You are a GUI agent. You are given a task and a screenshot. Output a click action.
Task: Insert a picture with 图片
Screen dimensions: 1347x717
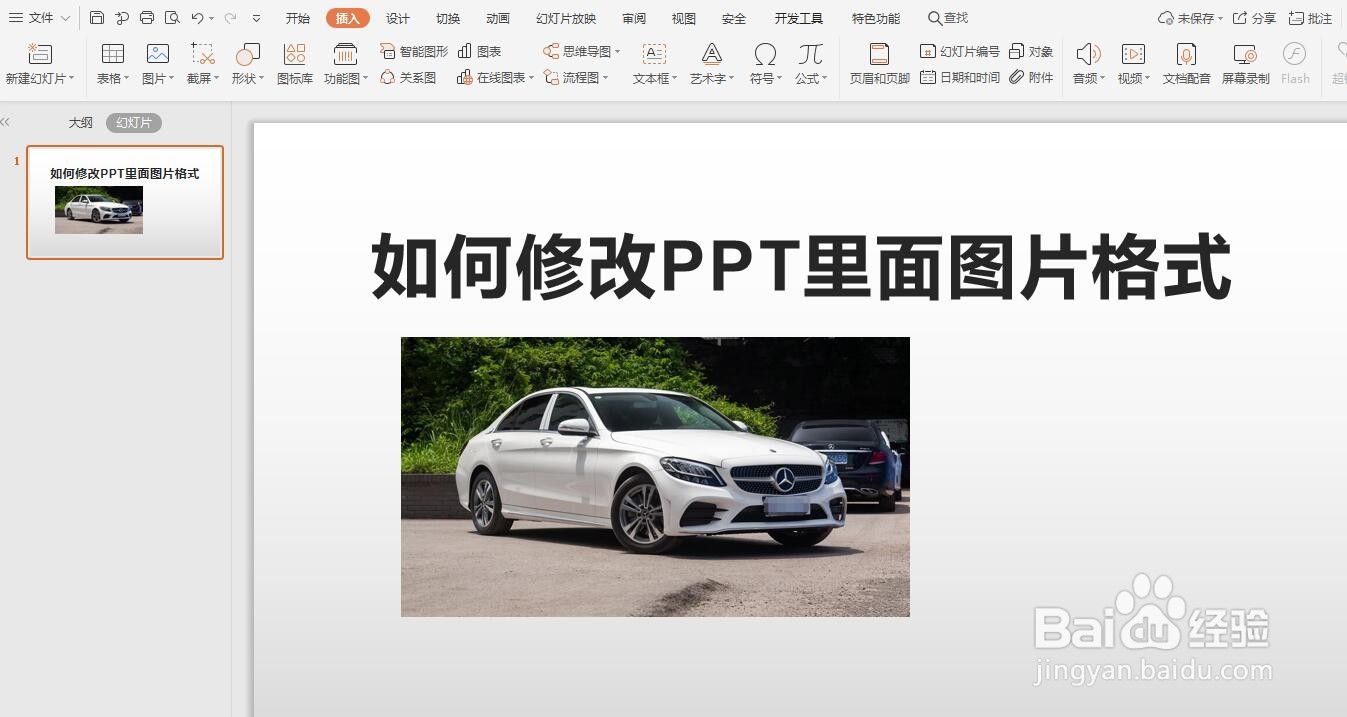(158, 64)
